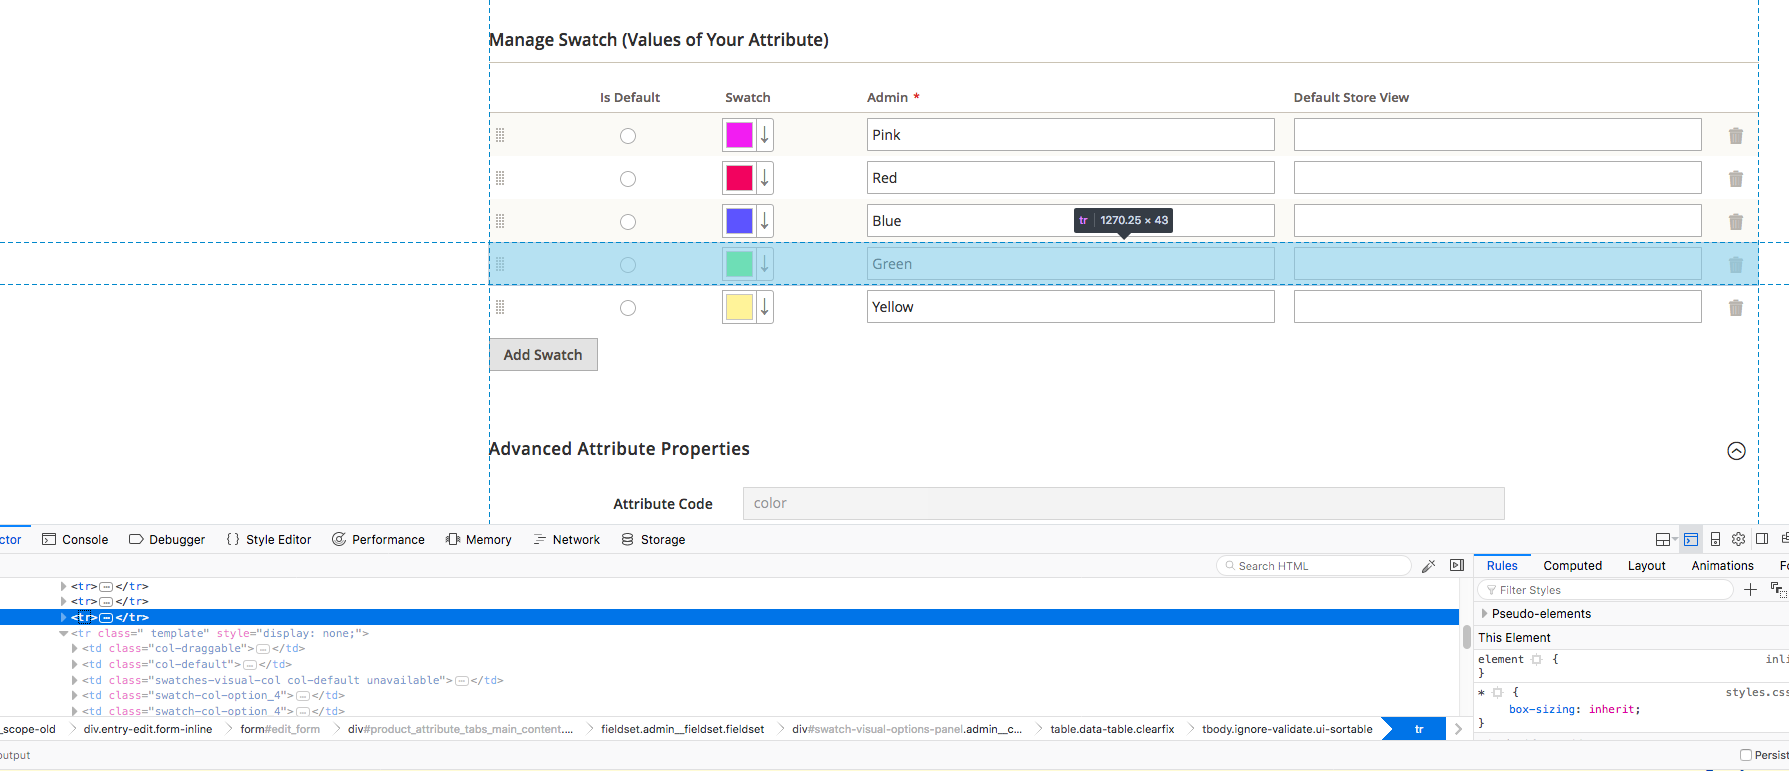Viewport: 1789px width, 771px height.
Task: Open the yellow color swatch
Action: [739, 307]
